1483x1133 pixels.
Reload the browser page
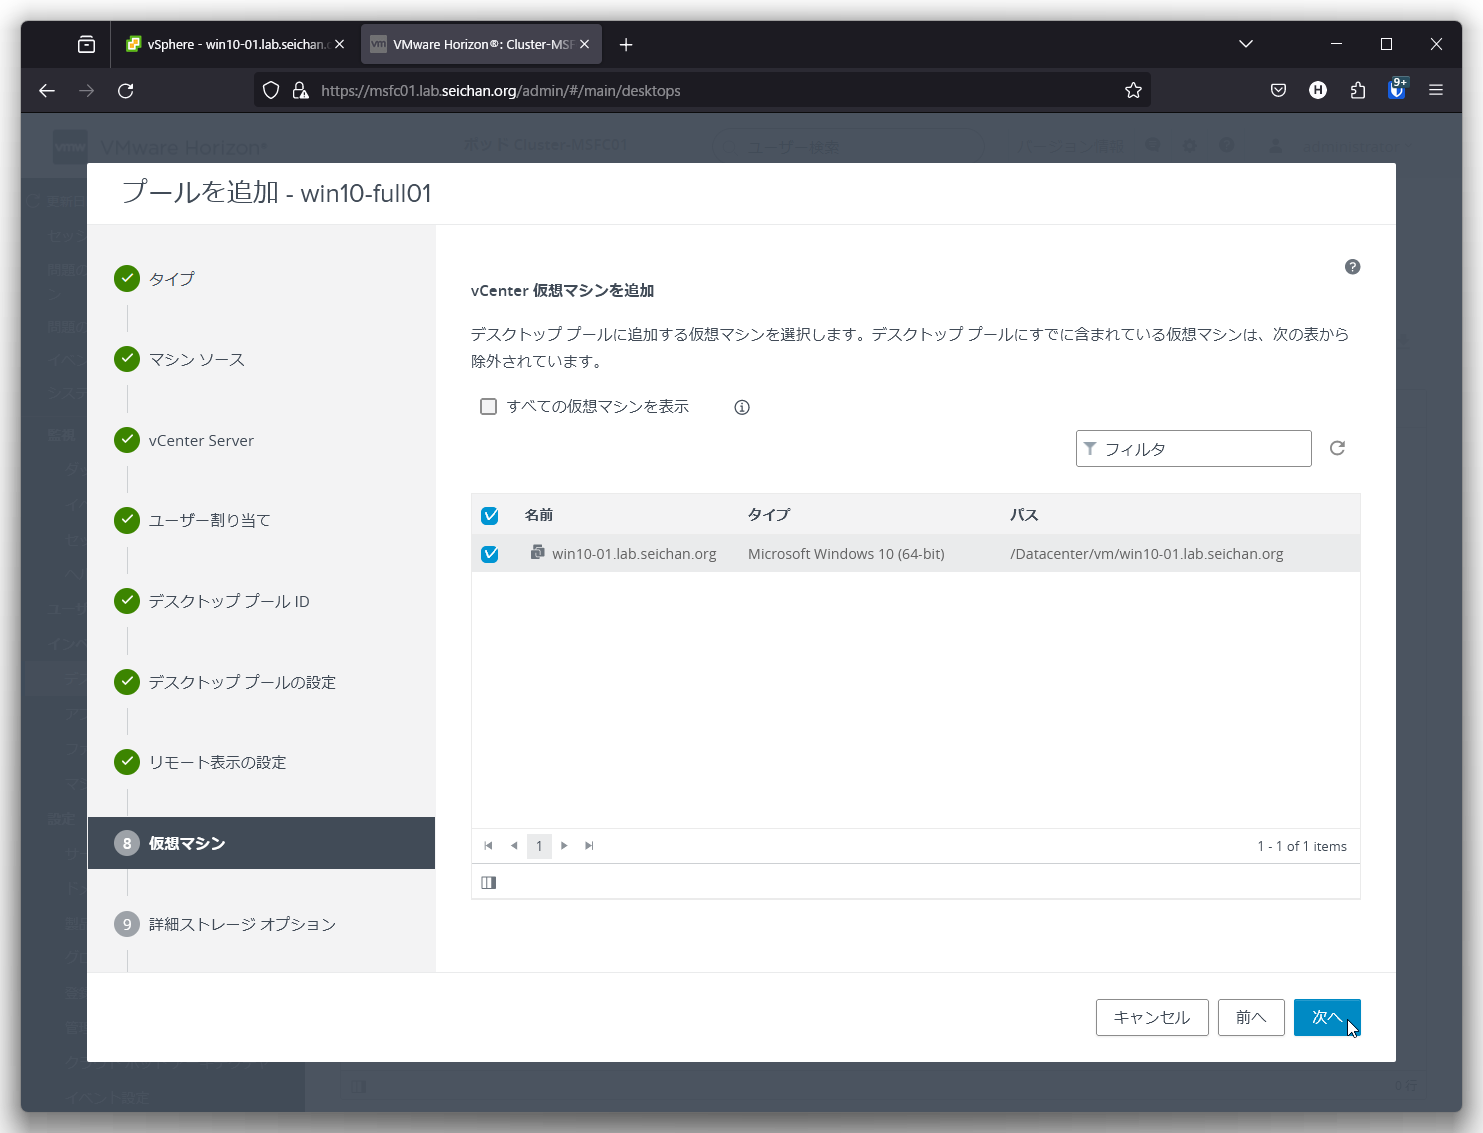pyautogui.click(x=126, y=91)
